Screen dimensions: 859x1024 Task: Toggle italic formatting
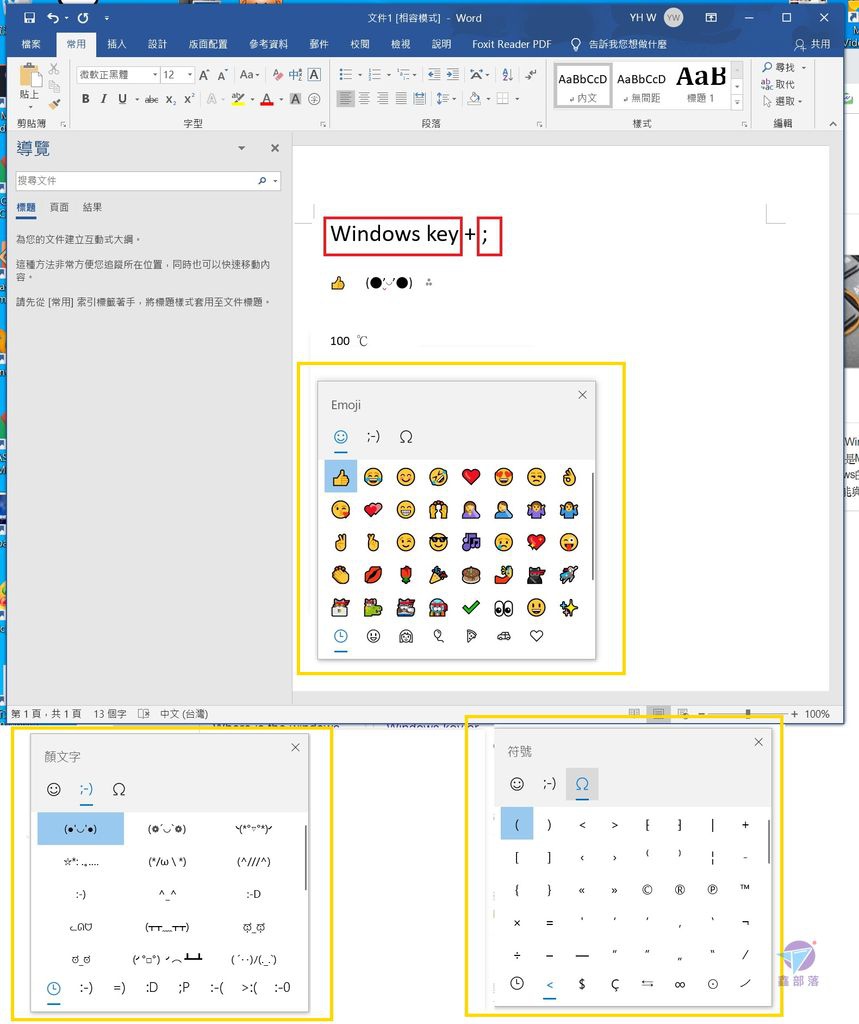coord(104,99)
